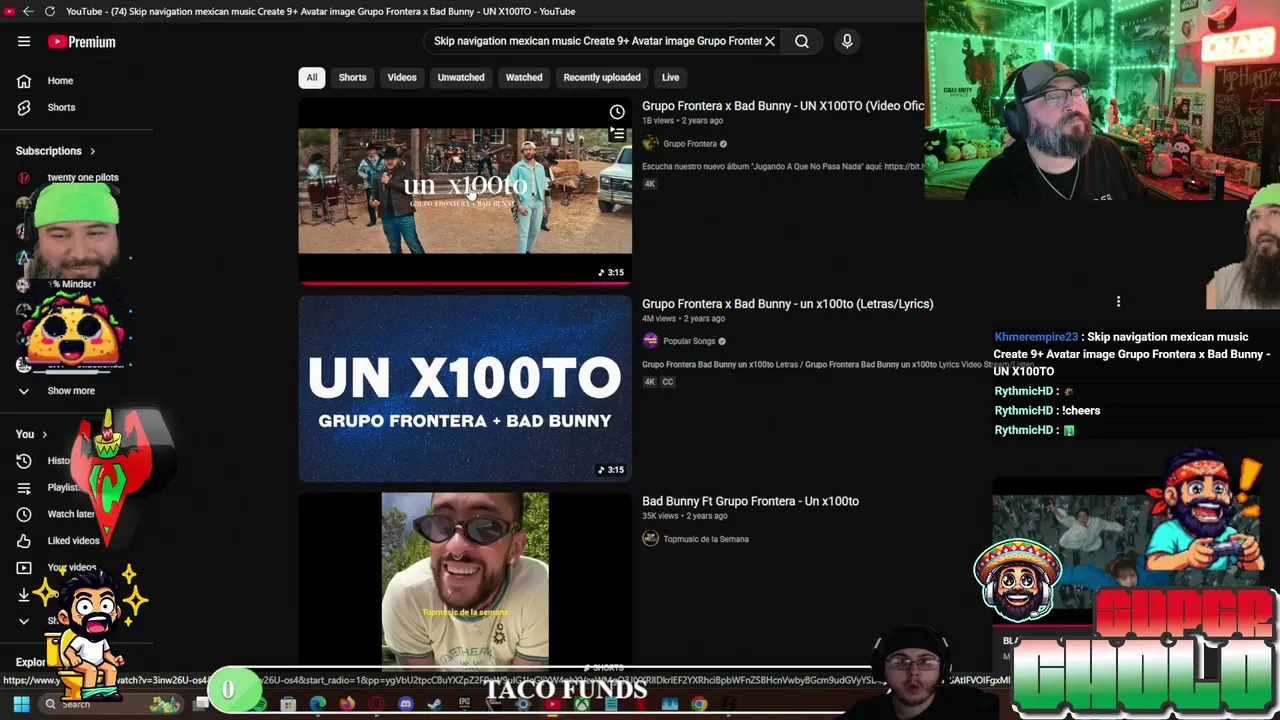Click the Watch later clock icon in sidebar
Viewport: 1280px width, 720px height.
click(x=24, y=514)
